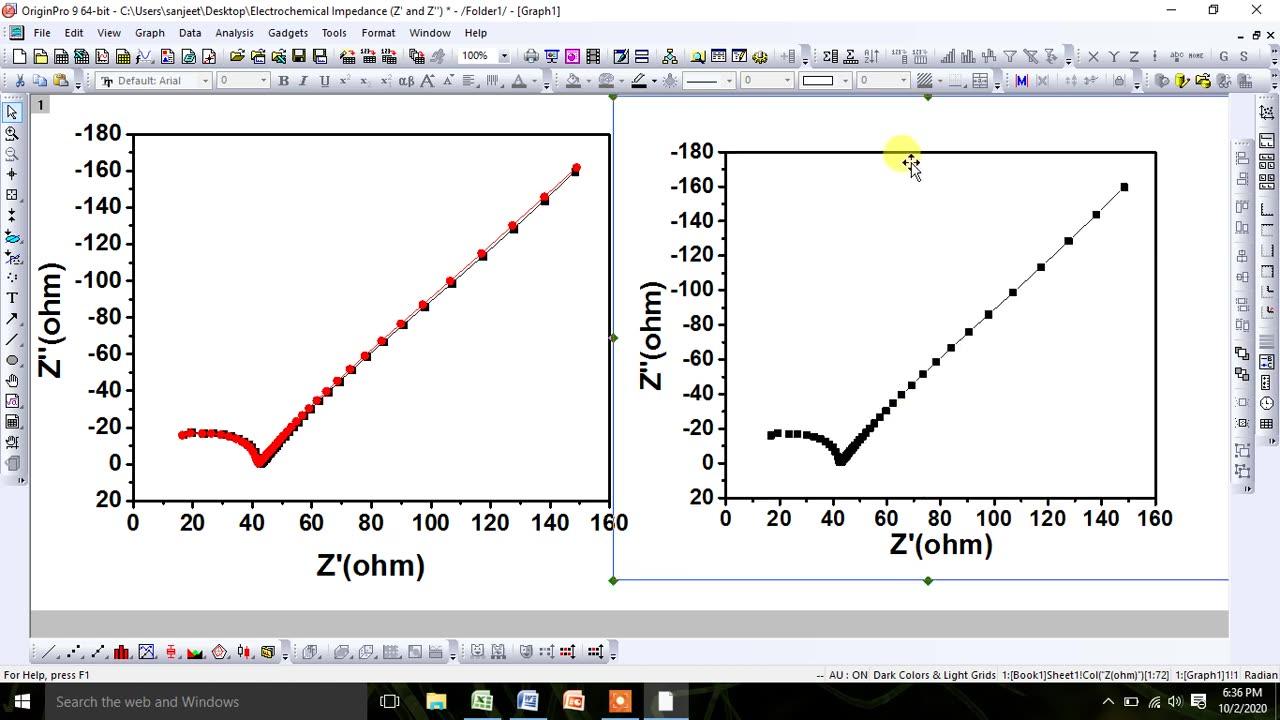Click the Windows search box in the taskbar
Image resolution: width=1280 pixels, height=720 pixels.
click(150, 701)
